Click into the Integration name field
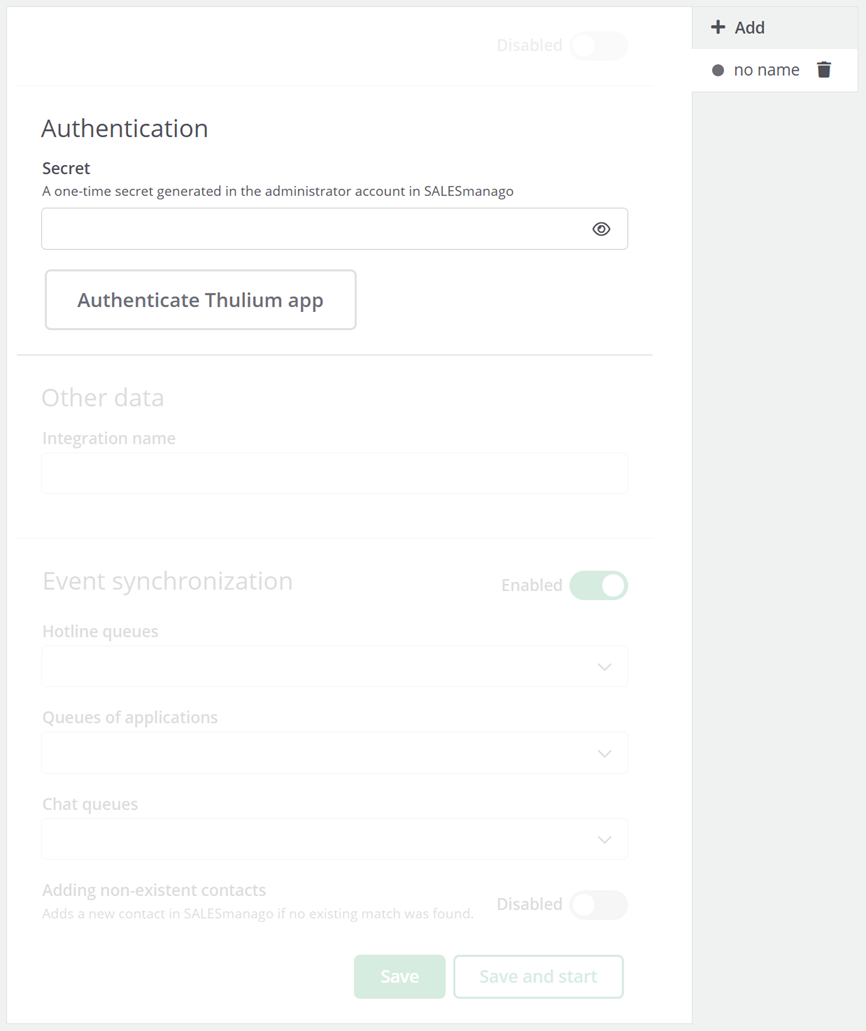This screenshot has height=1031, width=866. 334,473
